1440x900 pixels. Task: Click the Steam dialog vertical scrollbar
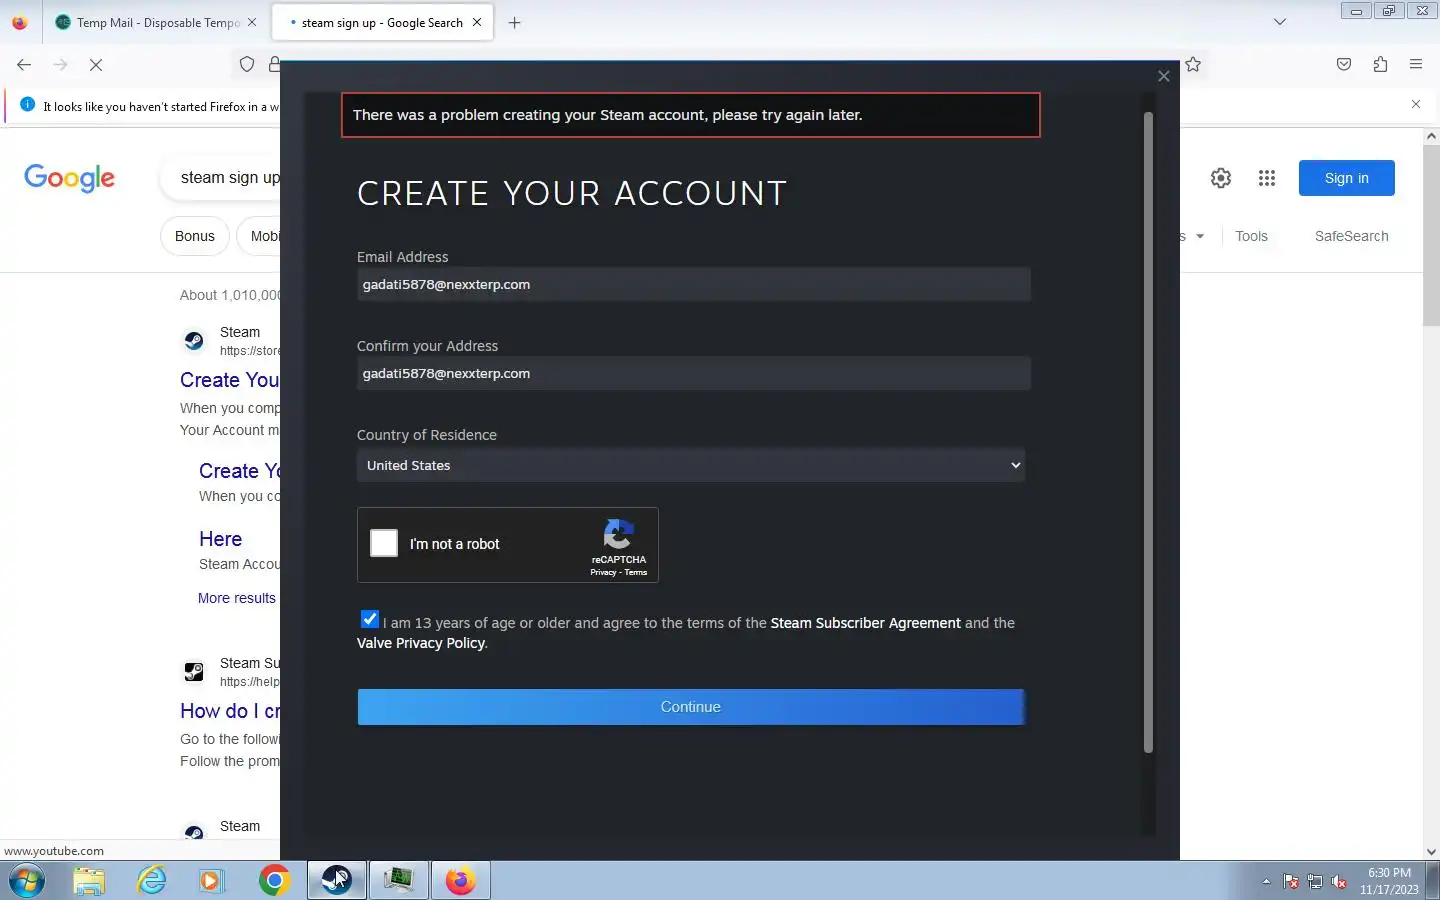(x=1148, y=431)
